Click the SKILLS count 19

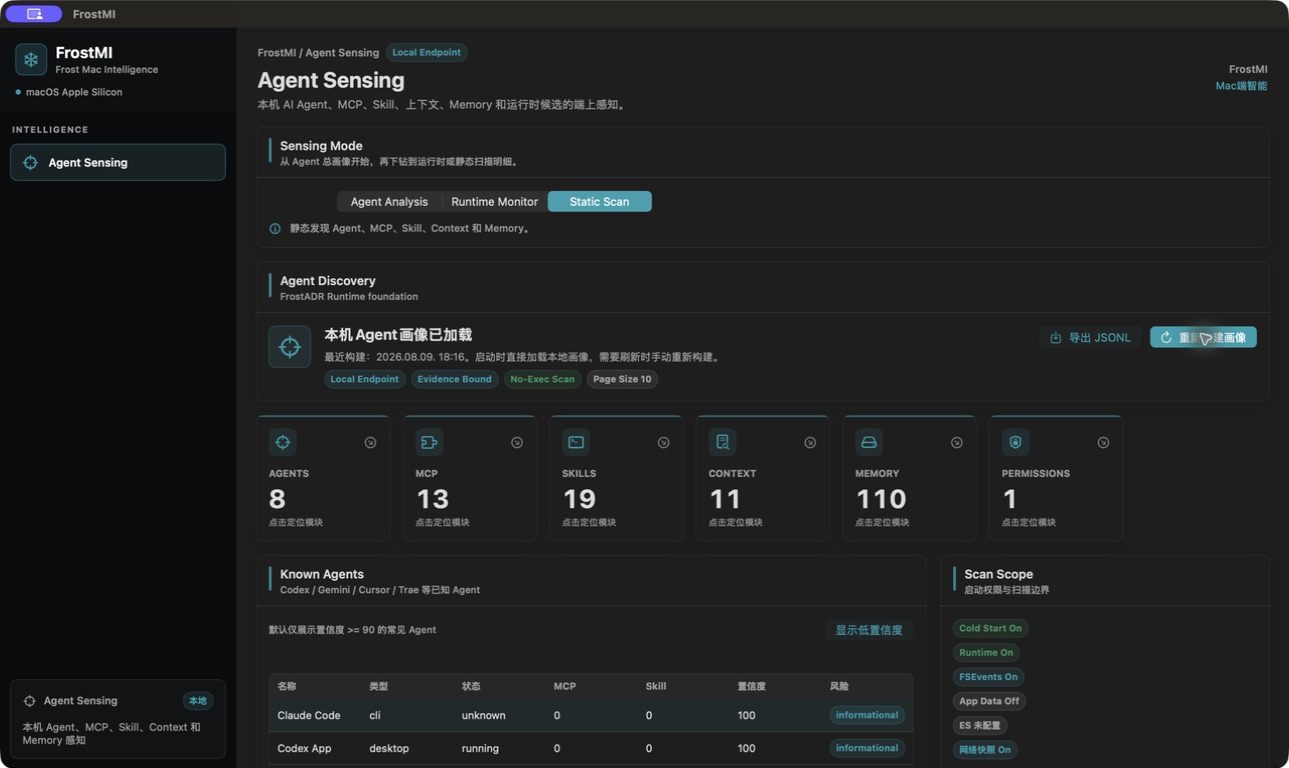pos(579,499)
